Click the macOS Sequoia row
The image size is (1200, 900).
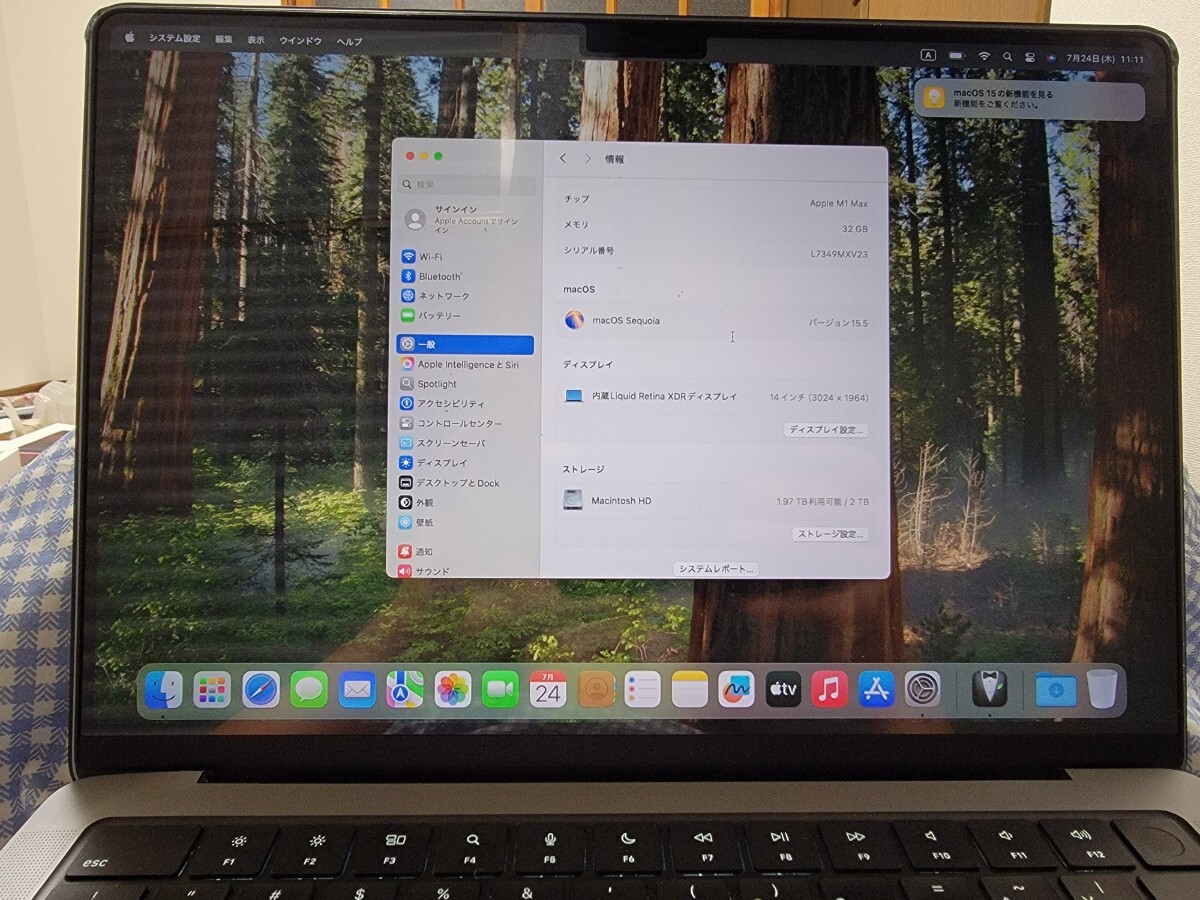coord(715,322)
